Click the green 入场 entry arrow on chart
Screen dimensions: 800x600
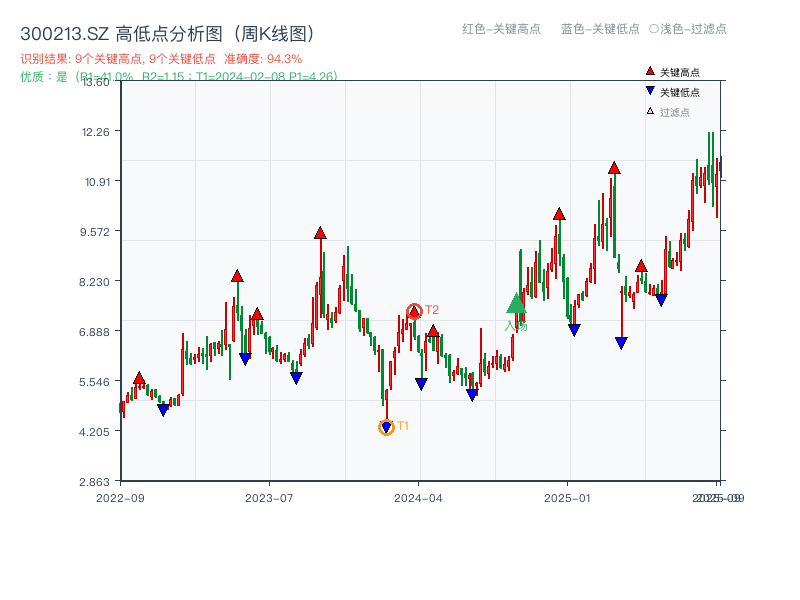coord(514,303)
